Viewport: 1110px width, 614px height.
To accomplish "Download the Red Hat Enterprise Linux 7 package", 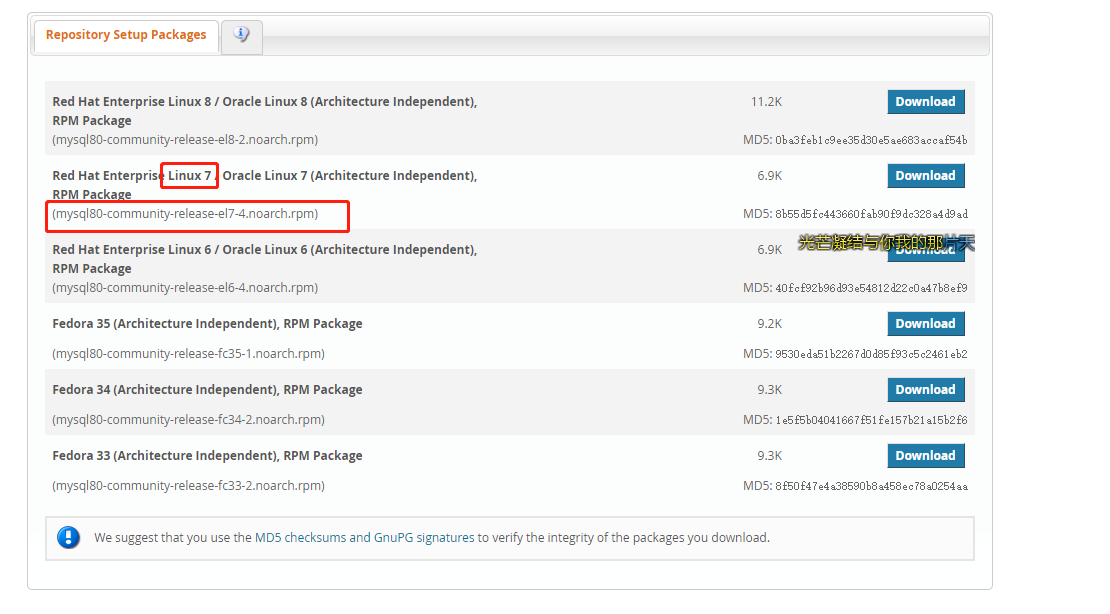I will (925, 175).
